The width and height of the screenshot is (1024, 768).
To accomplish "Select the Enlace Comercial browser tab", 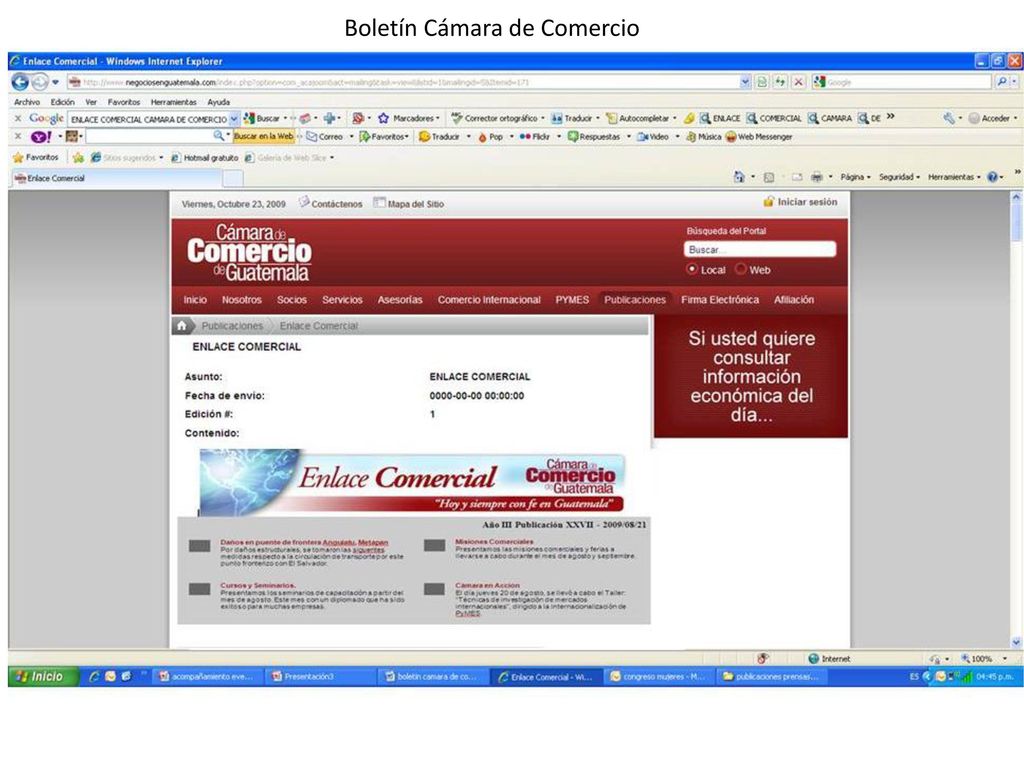I will tap(118, 178).
